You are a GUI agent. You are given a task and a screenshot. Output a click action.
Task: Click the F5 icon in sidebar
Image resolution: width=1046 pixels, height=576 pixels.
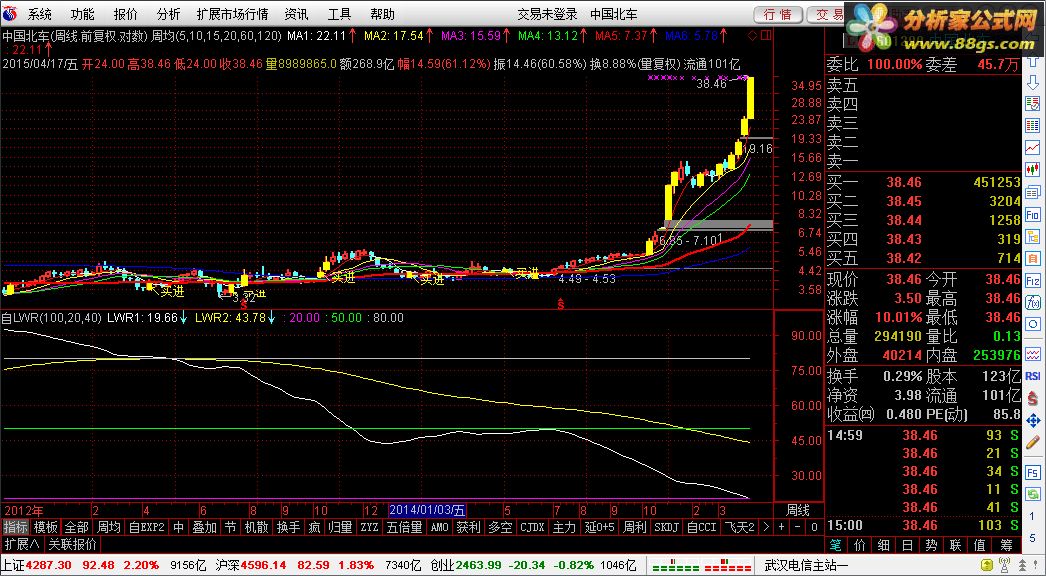tap(1033, 473)
